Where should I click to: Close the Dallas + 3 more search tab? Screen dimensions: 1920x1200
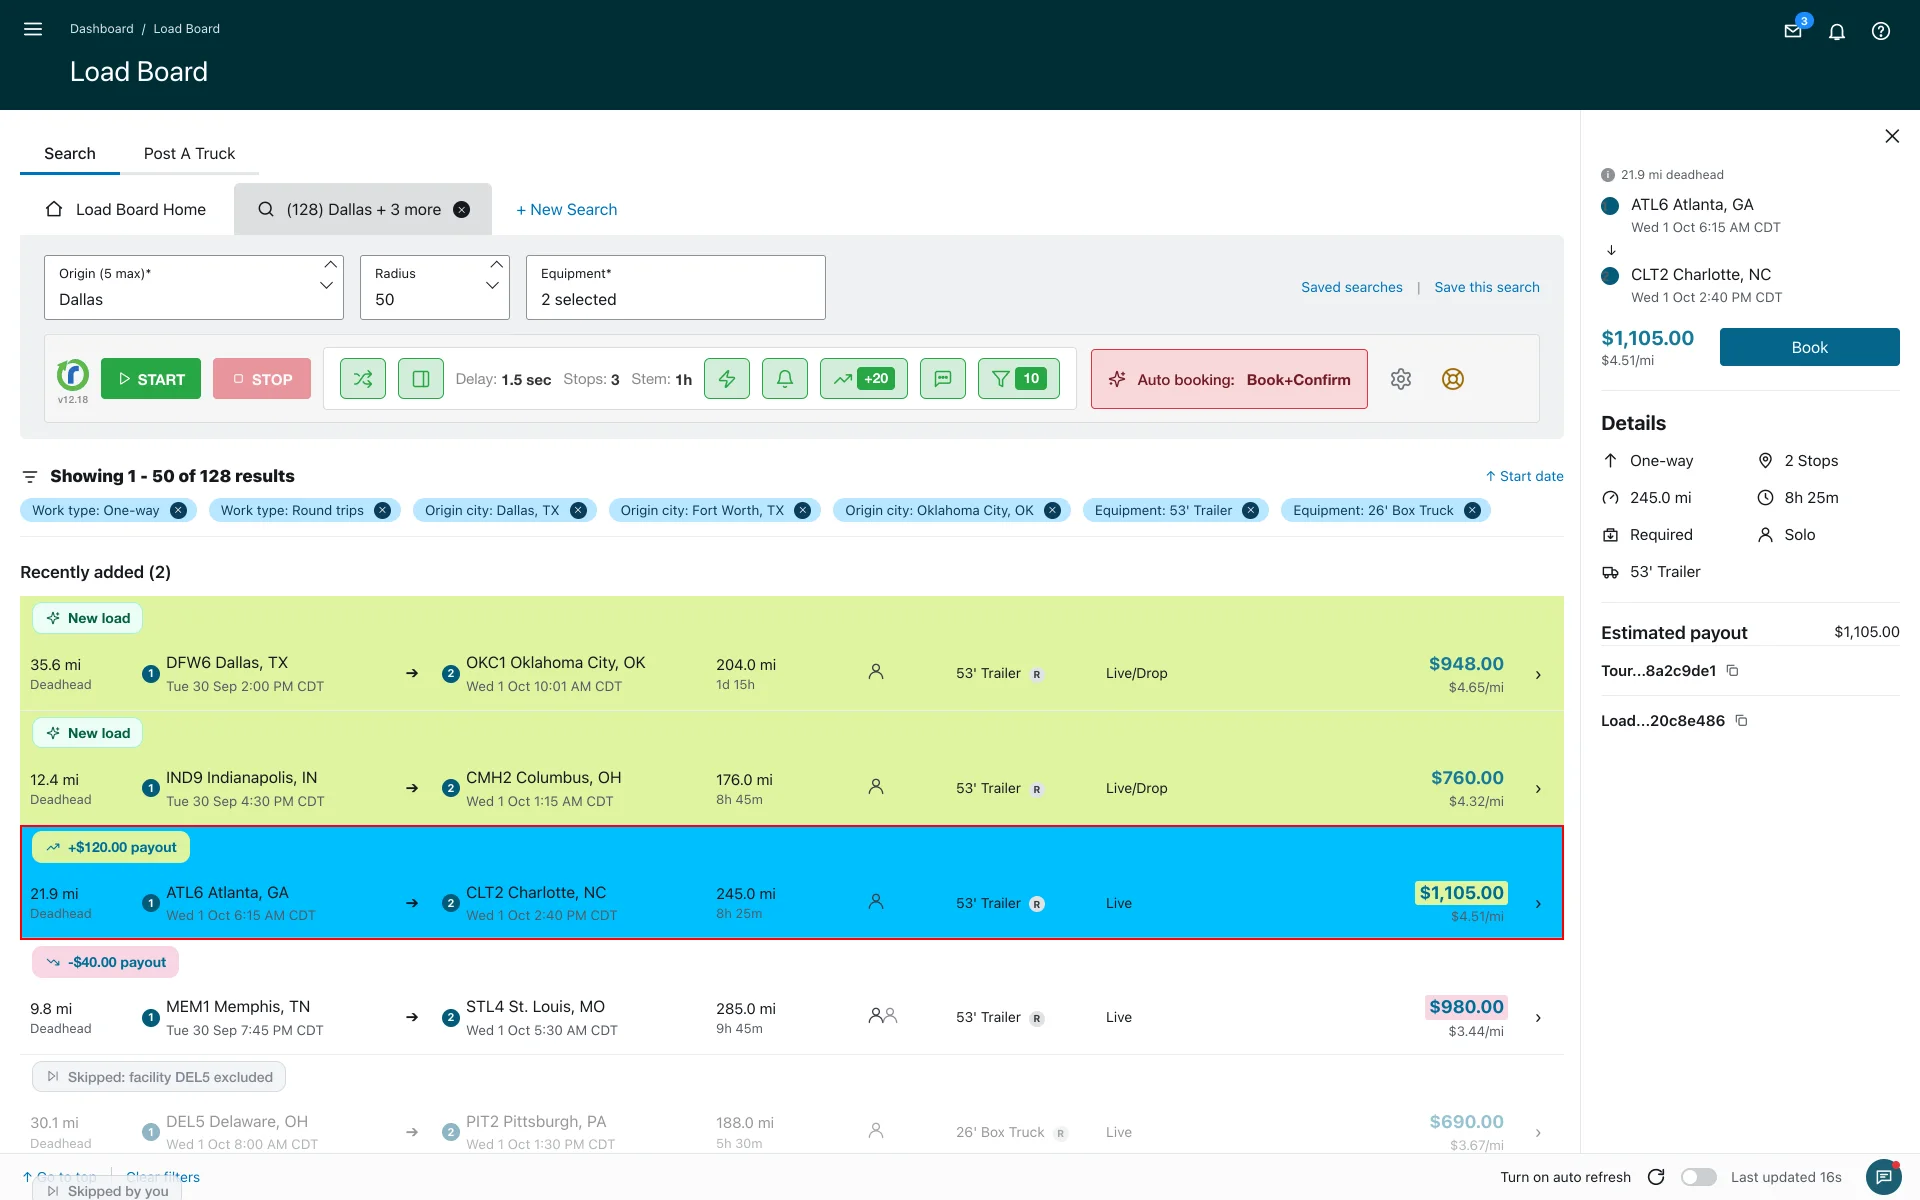pyautogui.click(x=461, y=209)
